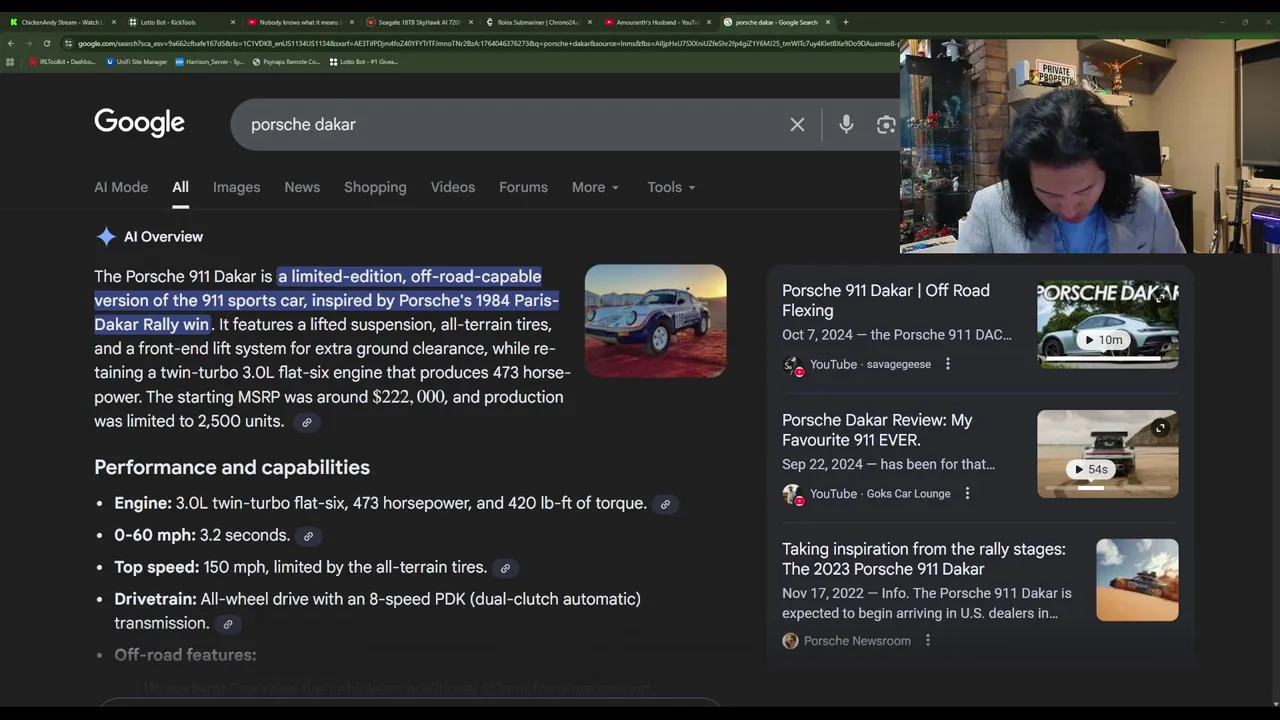The width and height of the screenshot is (1280, 720).
Task: Switch to Images results
Action: point(236,187)
